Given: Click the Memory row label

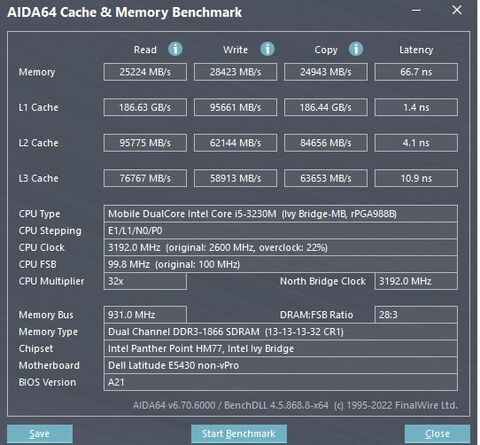Looking at the screenshot, I should (37, 72).
